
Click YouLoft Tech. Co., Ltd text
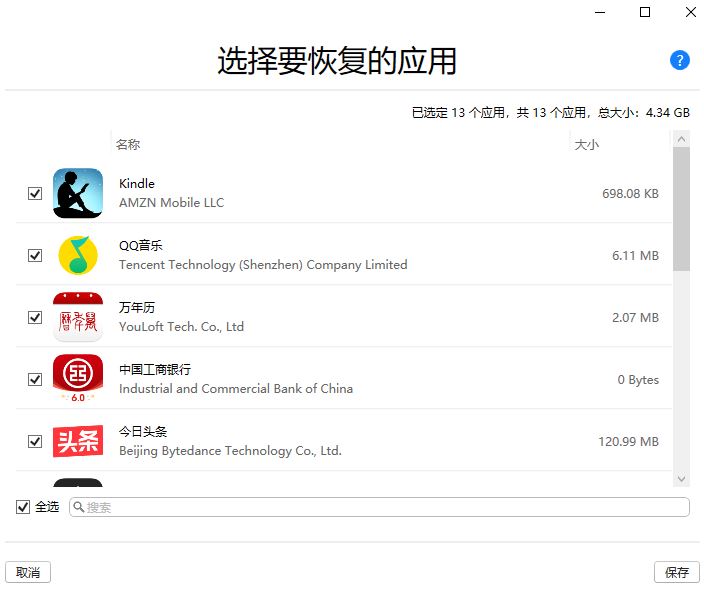pos(181,326)
